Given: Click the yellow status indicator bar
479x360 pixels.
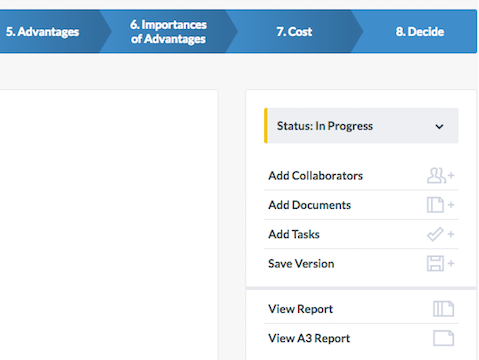Looking at the screenshot, I should 266,126.
